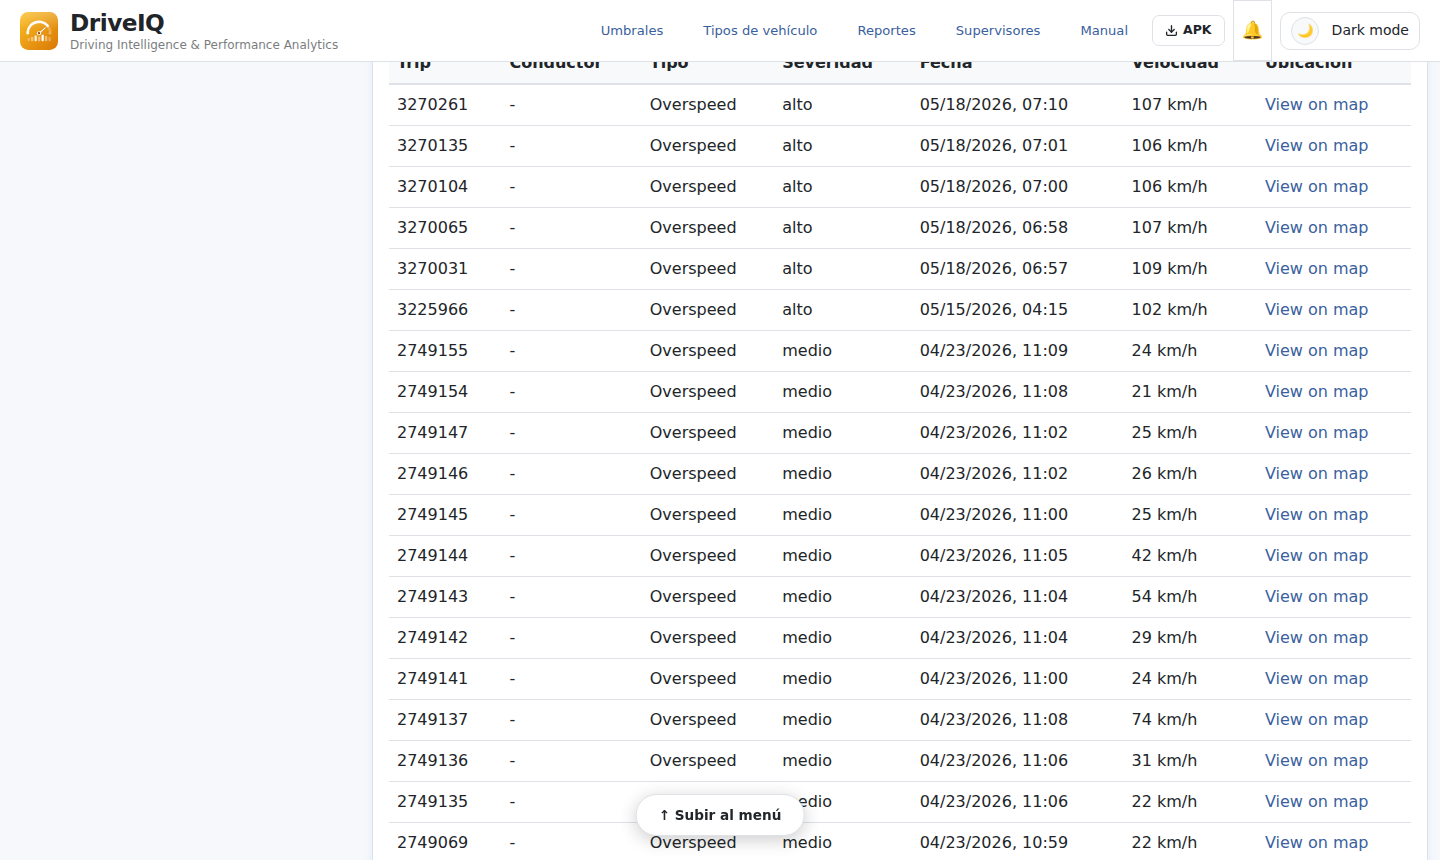Download the APK via header button

(x=1188, y=30)
